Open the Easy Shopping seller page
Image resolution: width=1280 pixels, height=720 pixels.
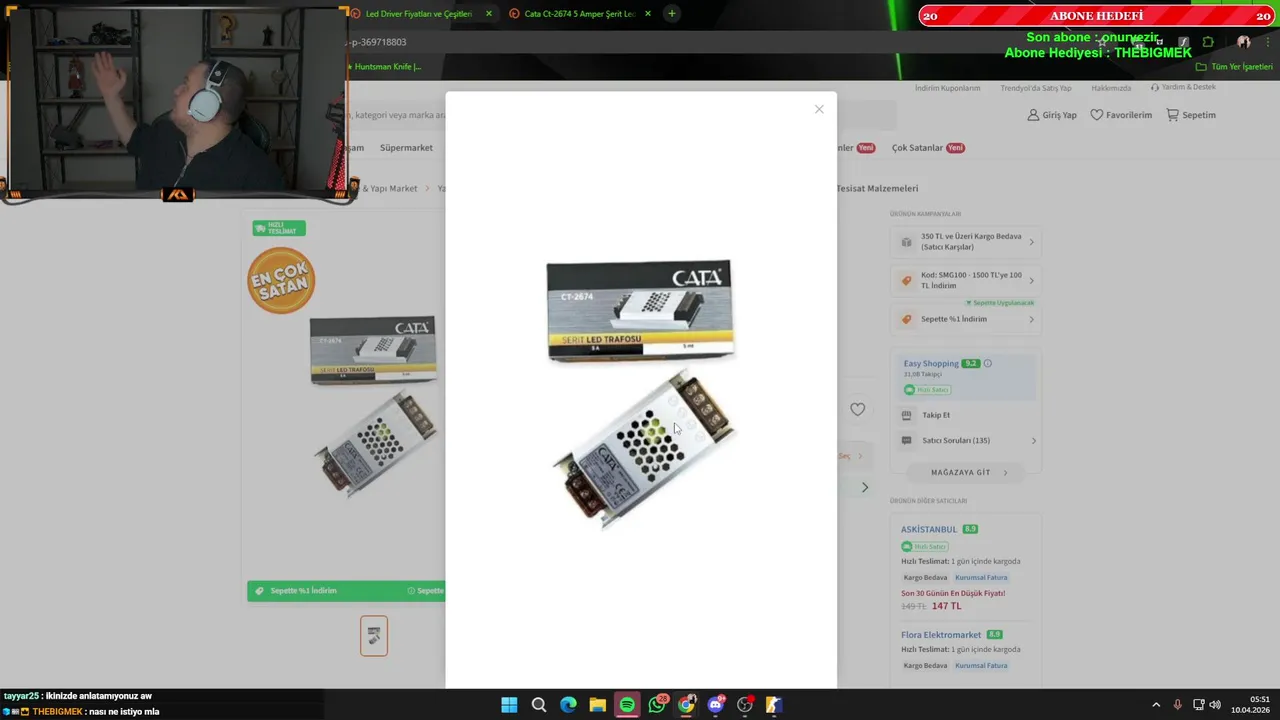(x=931, y=364)
